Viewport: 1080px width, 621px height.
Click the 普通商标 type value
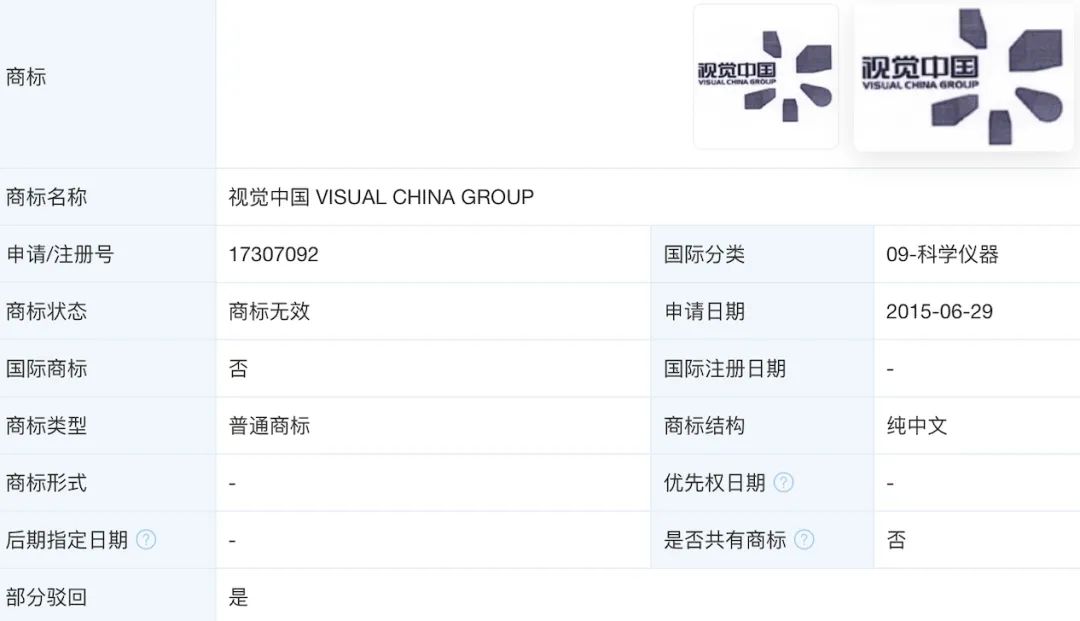(269, 426)
